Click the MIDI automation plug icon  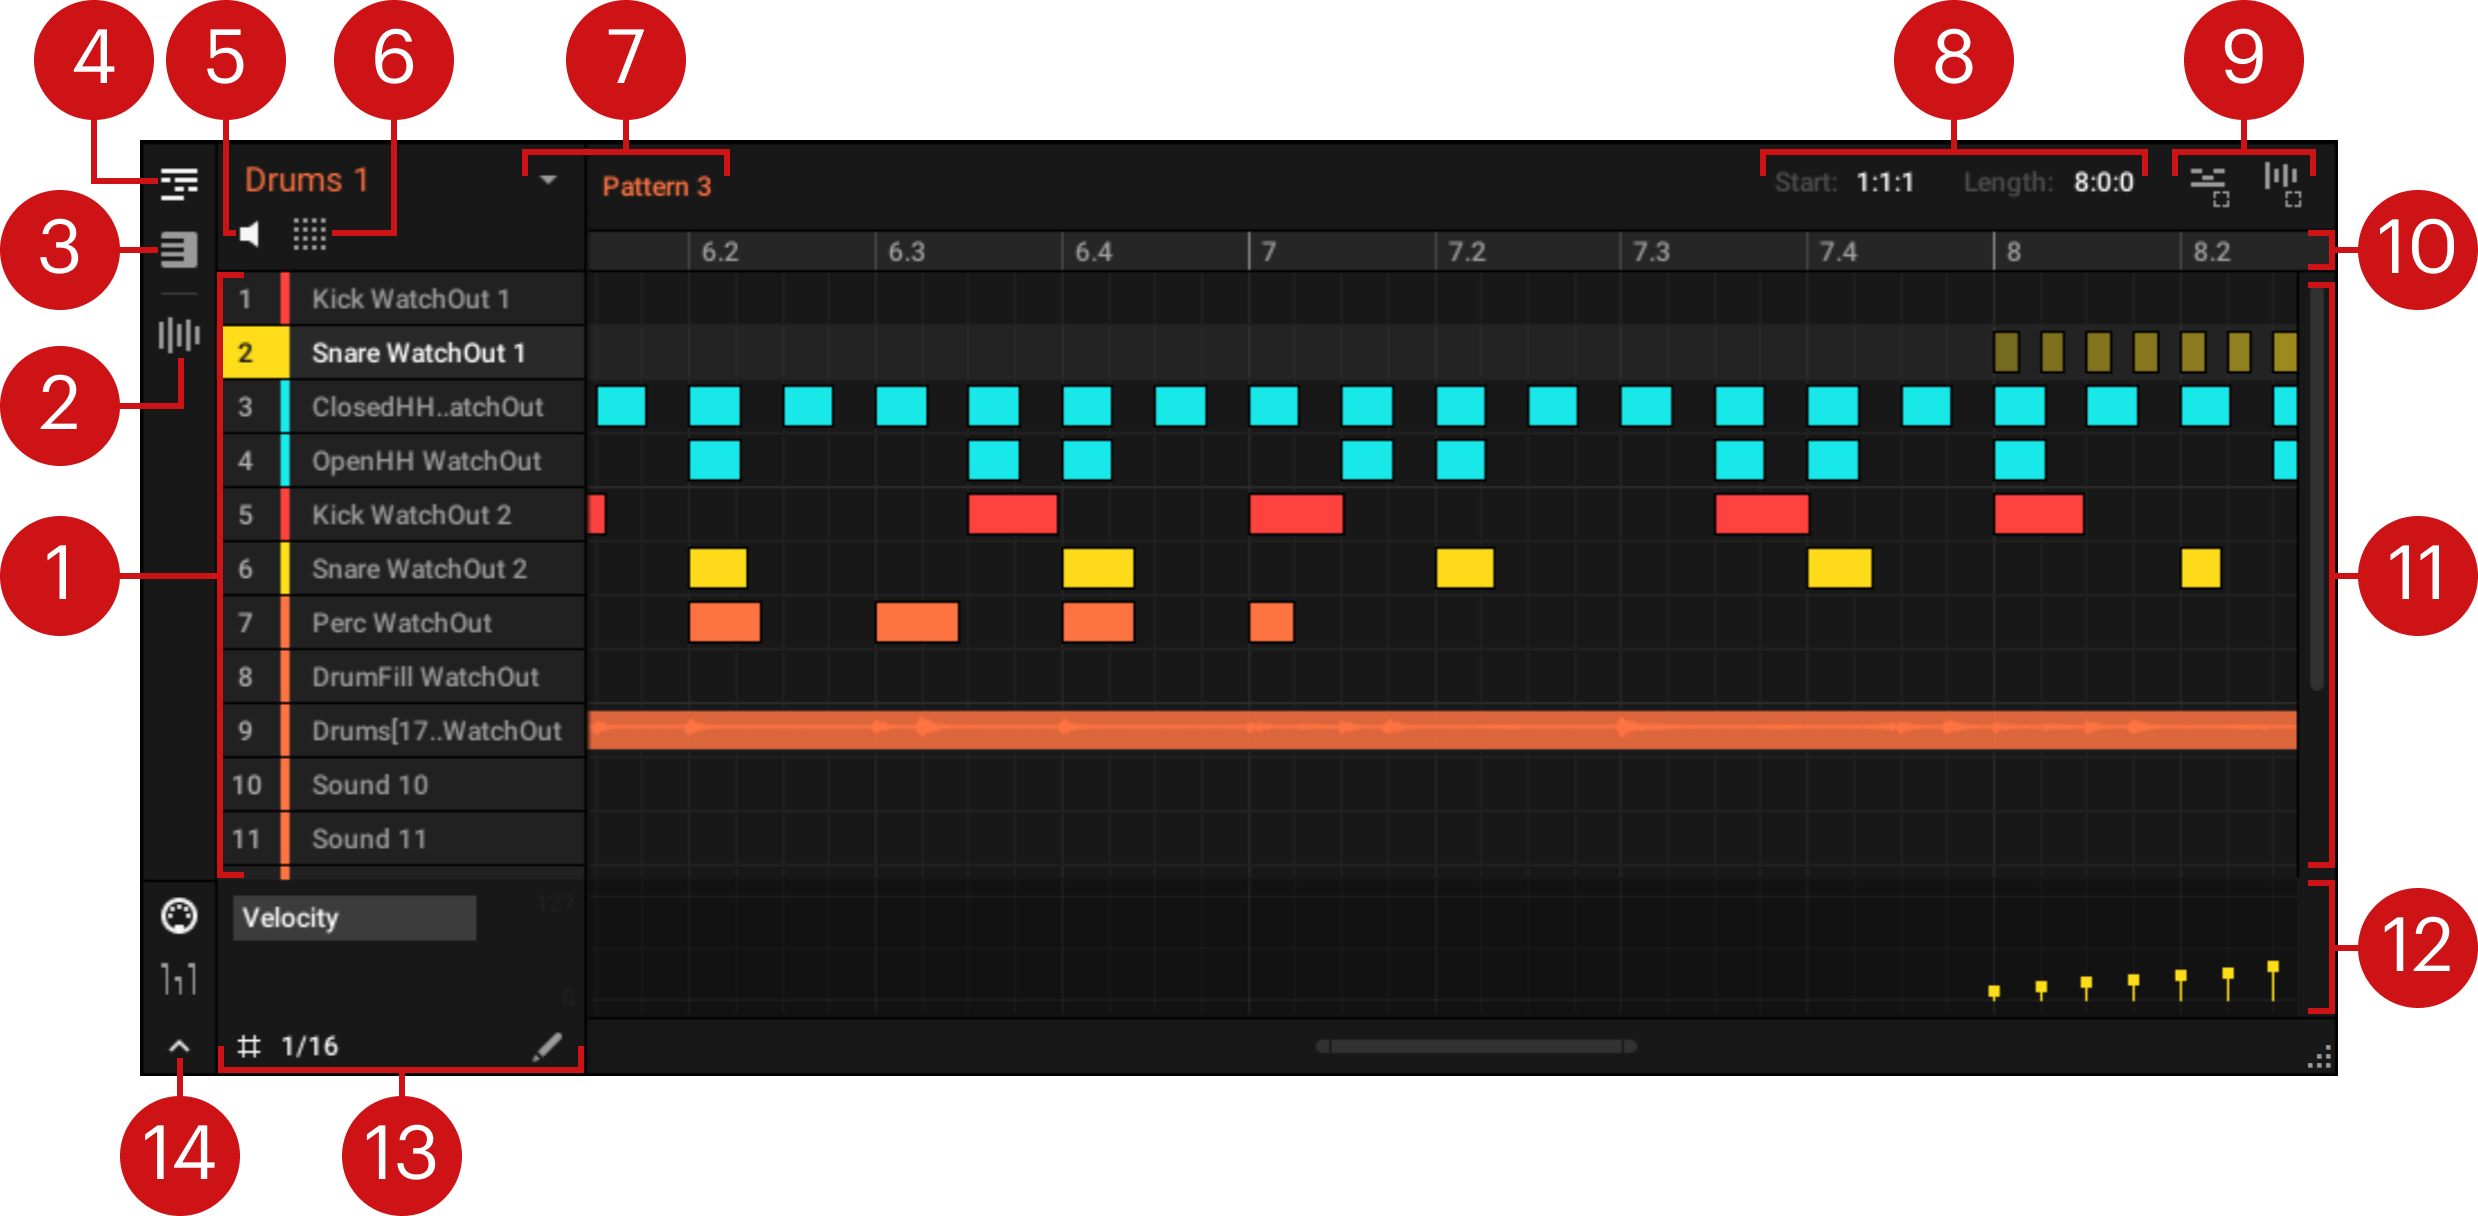pyautogui.click(x=179, y=916)
